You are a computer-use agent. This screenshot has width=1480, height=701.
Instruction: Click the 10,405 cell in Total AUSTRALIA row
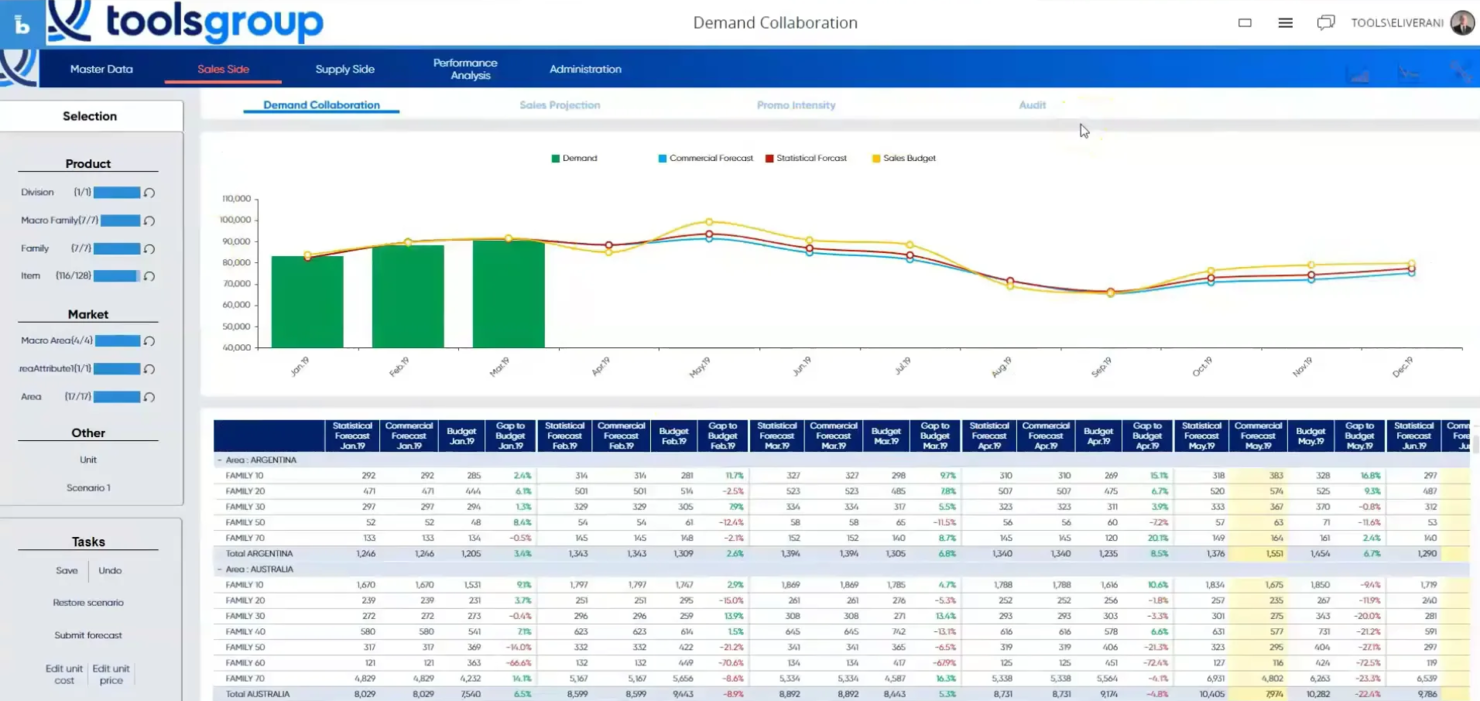click(x=1210, y=694)
